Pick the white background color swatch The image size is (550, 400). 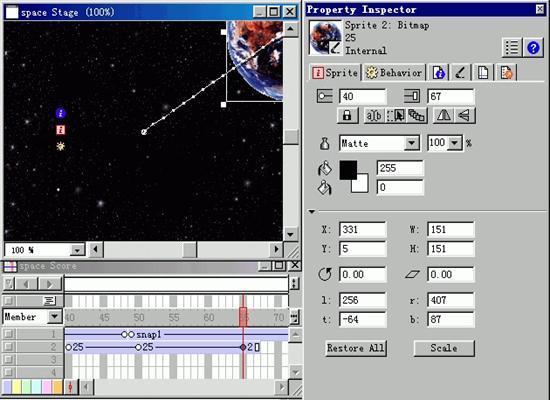361,185
